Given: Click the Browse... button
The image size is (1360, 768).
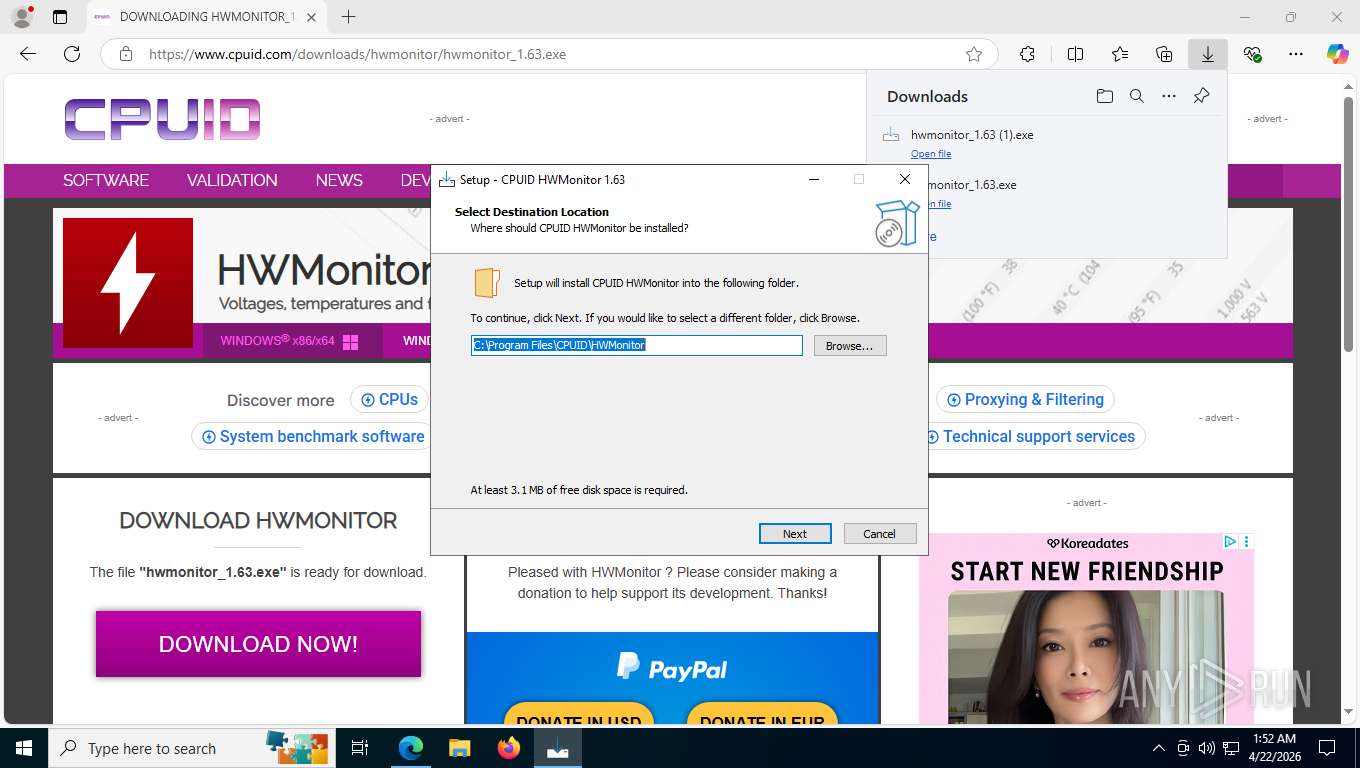Looking at the screenshot, I should [850, 346].
